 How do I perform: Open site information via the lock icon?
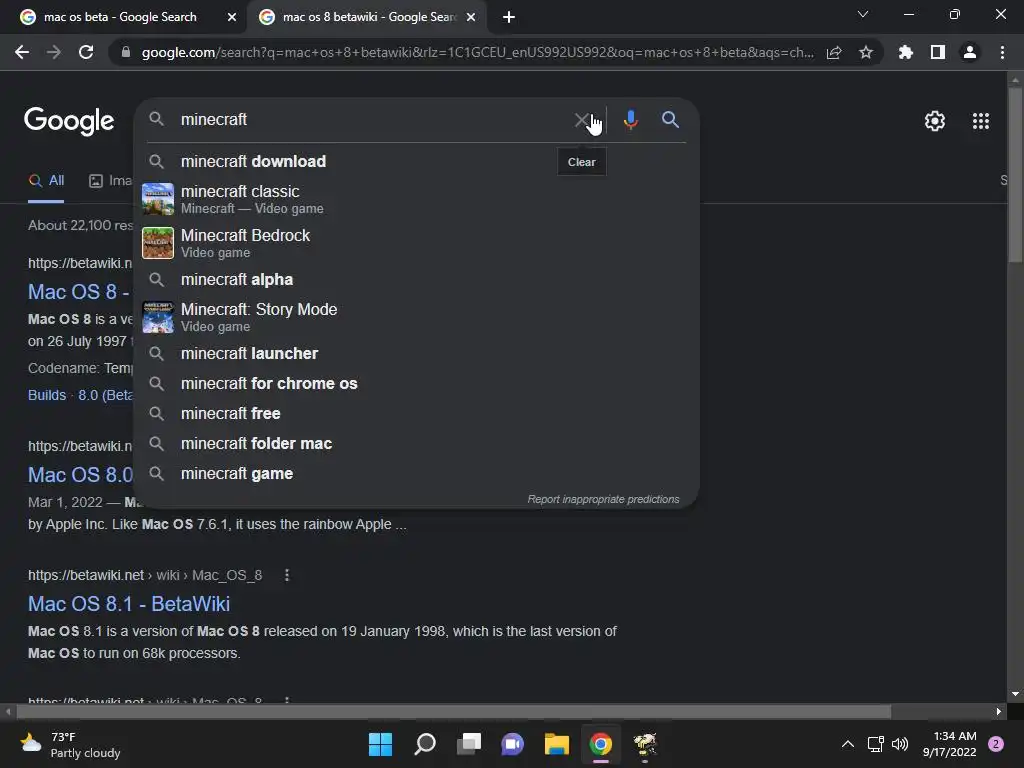coord(125,52)
